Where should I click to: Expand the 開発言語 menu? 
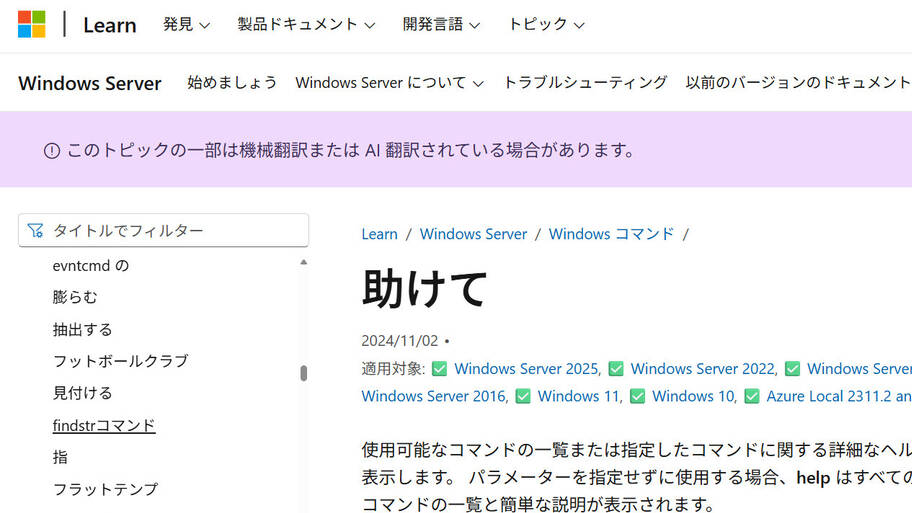[441, 24]
